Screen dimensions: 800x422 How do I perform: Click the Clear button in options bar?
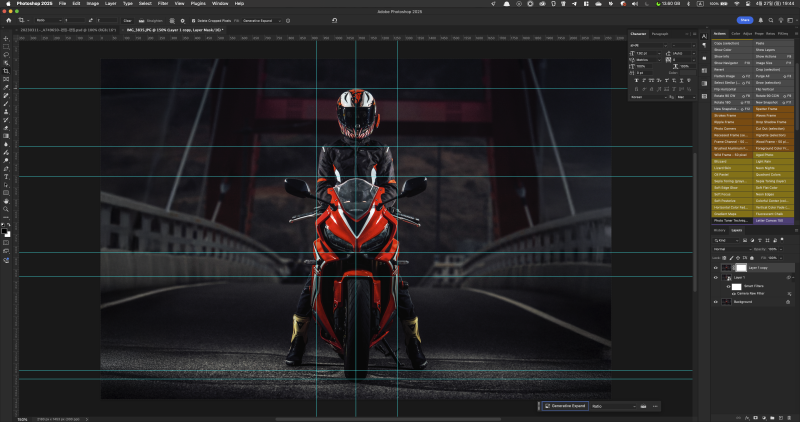click(127, 19)
